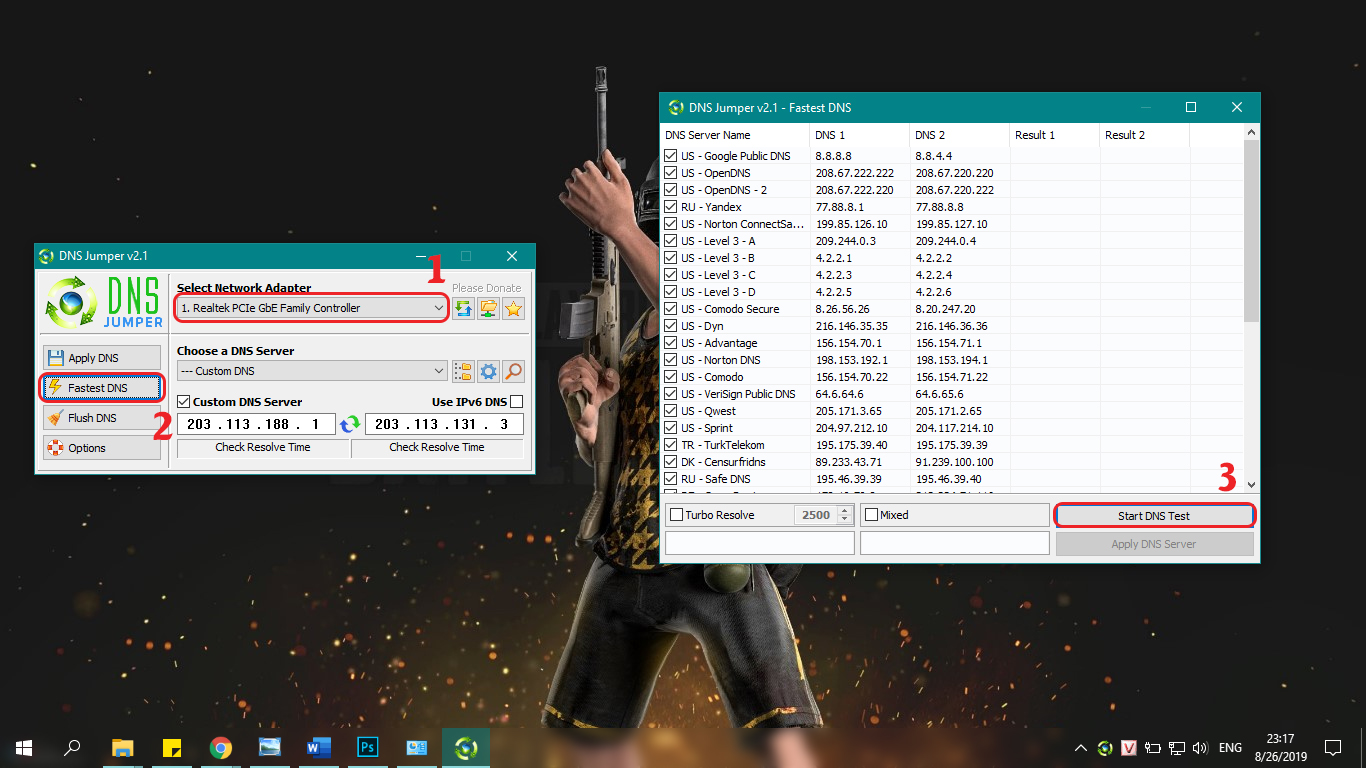The image size is (1366, 768).
Task: Sort by Result 1 column header
Action: coord(1054,135)
